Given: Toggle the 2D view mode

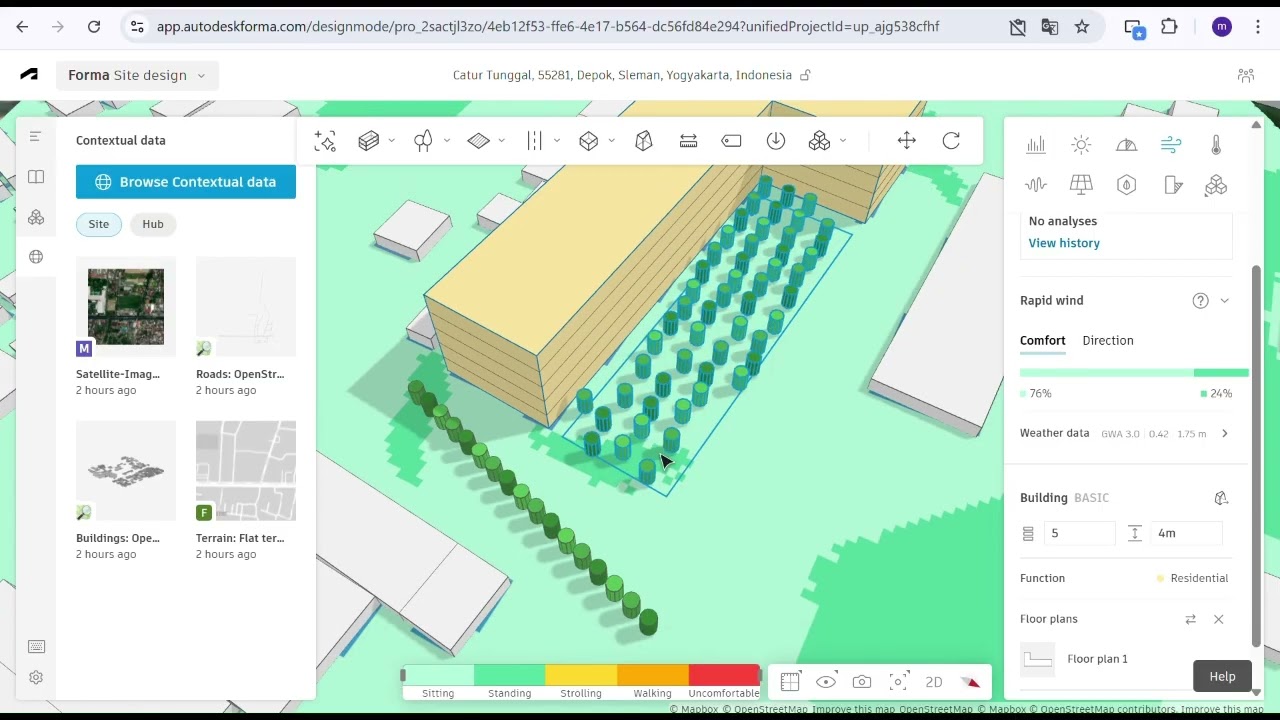Looking at the screenshot, I should 934,682.
